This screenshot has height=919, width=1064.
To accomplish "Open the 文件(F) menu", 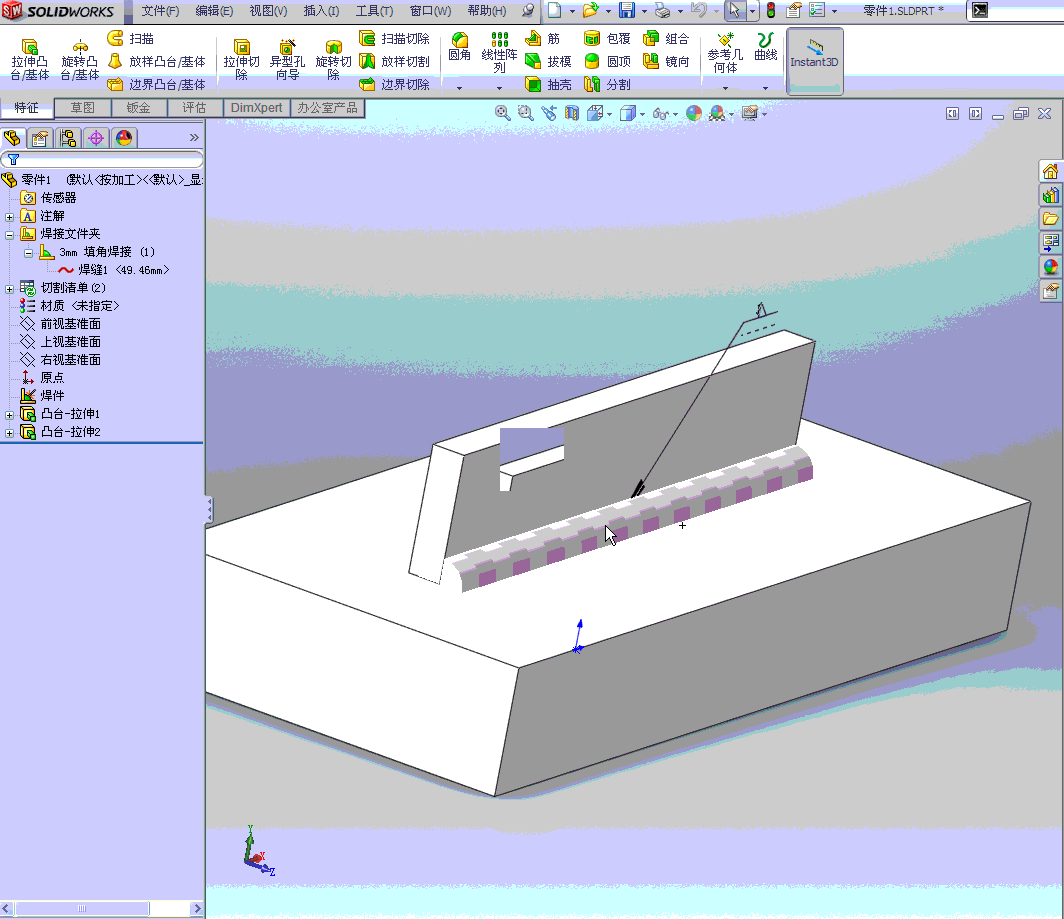I will click(x=160, y=11).
